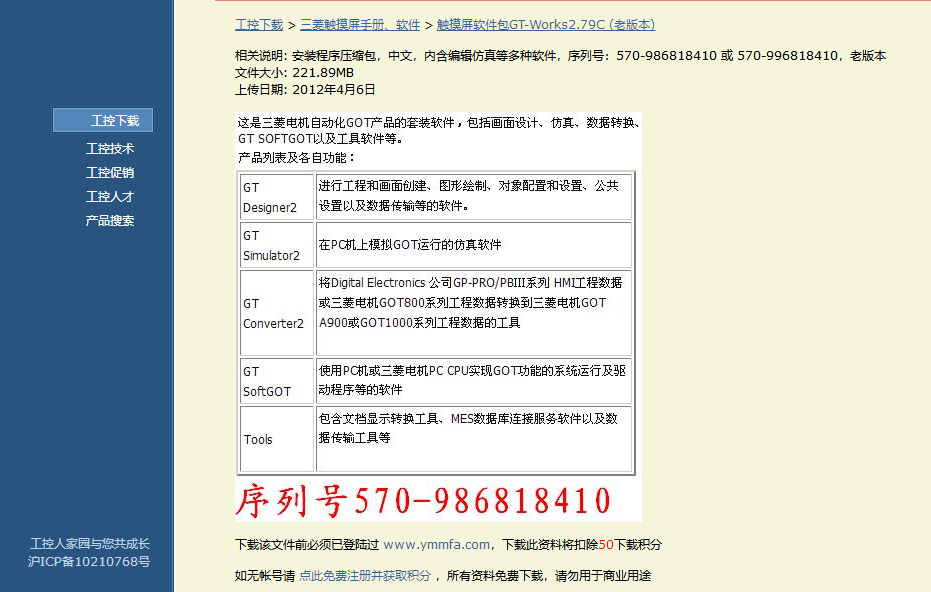Screen dimensions: 931x592
Task: Click the 上传日期 2012年4月6日 line
Action: click(305, 89)
